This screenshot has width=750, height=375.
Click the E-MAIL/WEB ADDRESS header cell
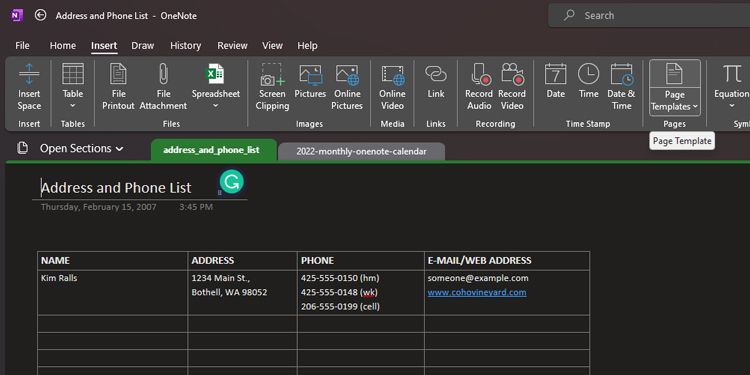(x=507, y=261)
